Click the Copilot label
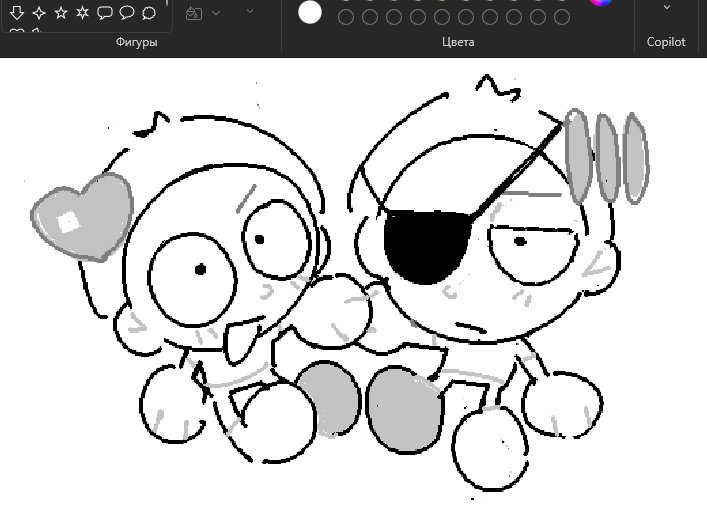This screenshot has width=707, height=513. (666, 42)
